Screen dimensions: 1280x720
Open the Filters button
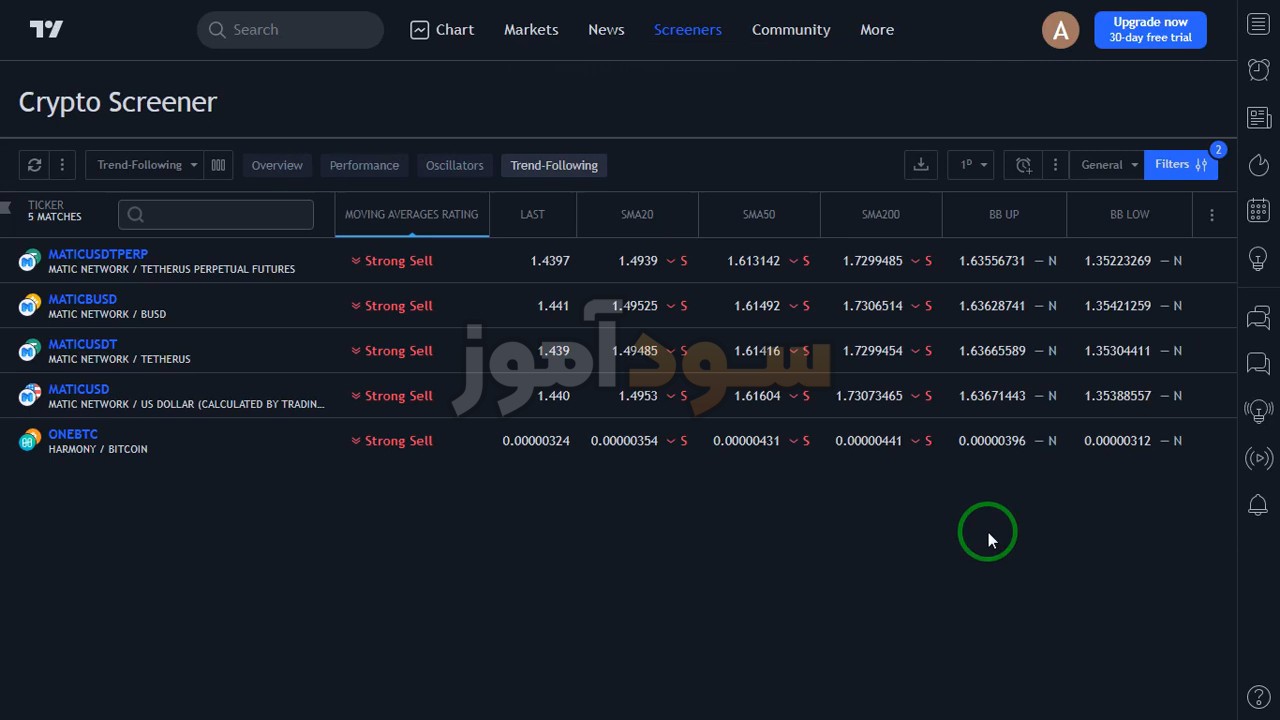coord(1181,165)
